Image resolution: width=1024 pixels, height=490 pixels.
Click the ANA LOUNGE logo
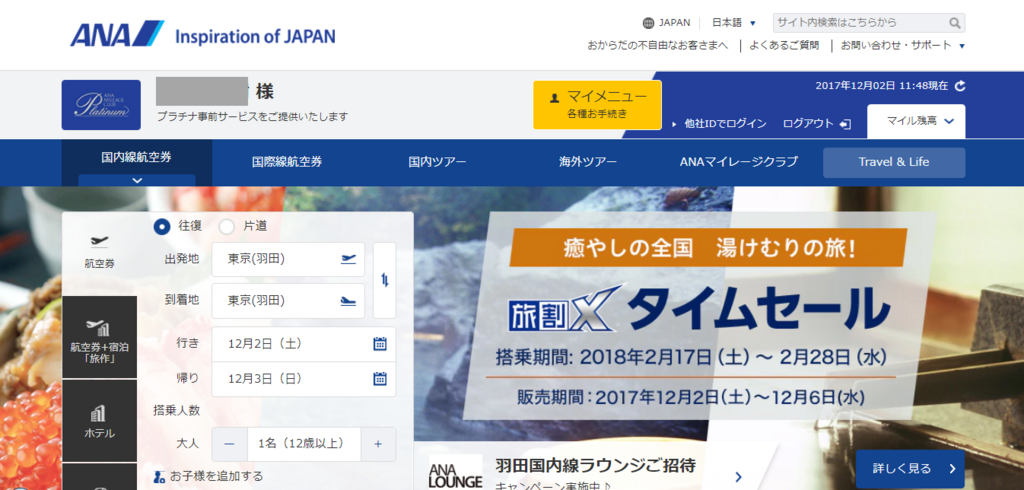(x=455, y=472)
